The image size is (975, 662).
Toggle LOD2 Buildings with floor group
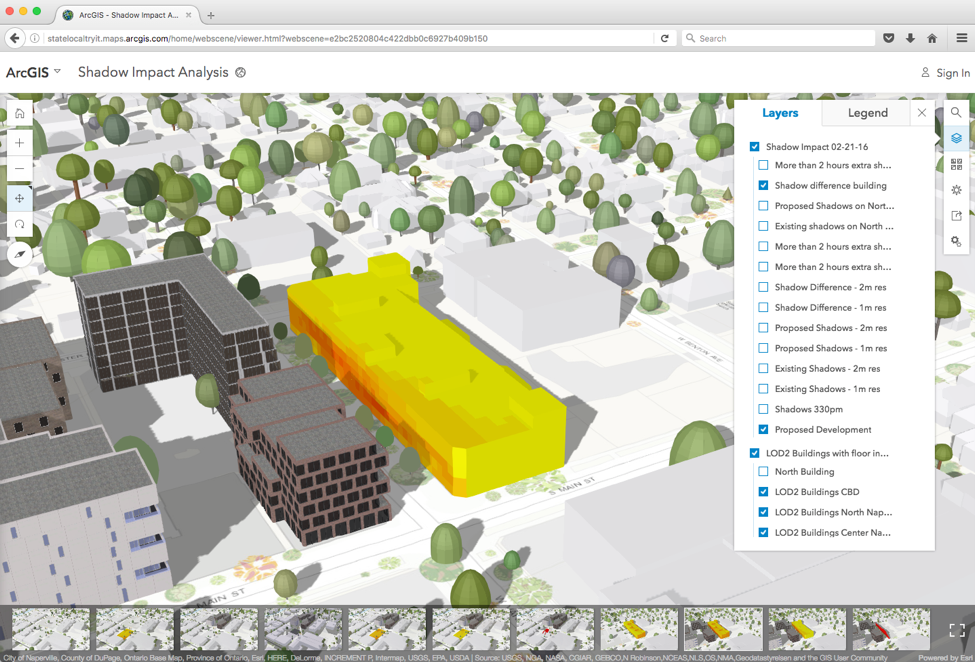pyautogui.click(x=754, y=453)
